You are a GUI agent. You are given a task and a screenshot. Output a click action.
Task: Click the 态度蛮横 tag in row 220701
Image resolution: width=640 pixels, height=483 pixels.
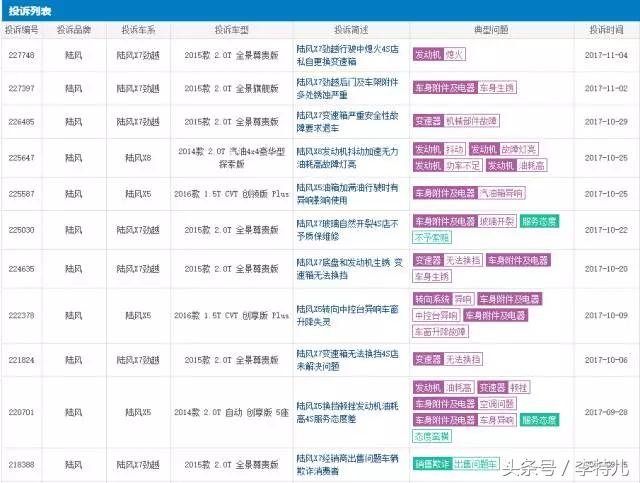tap(432, 436)
